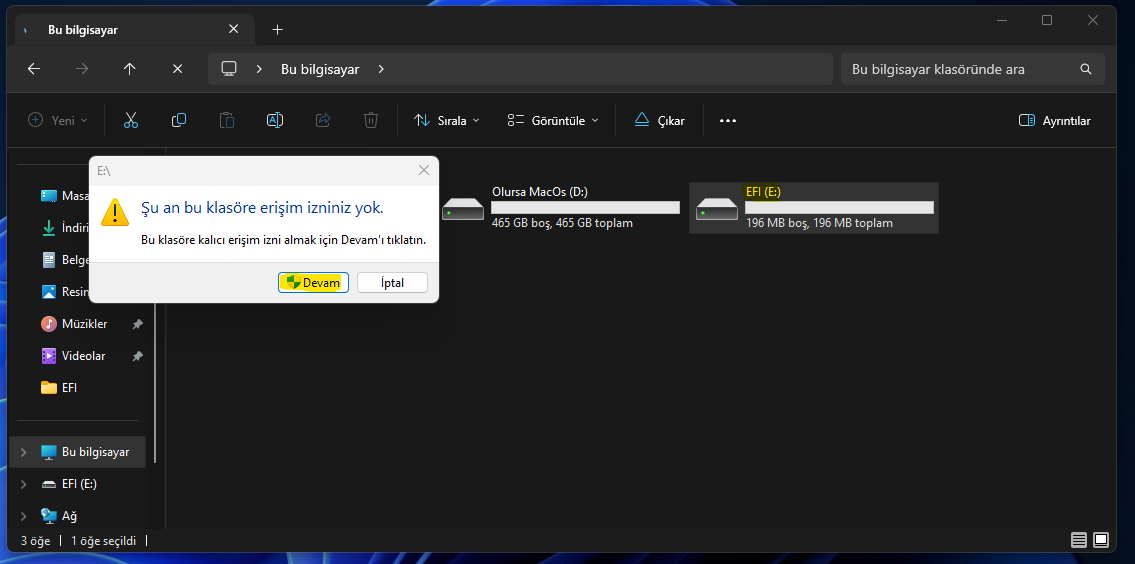The image size is (1135, 564).
Task: Stop loading with the X navigation button
Action: 177,69
